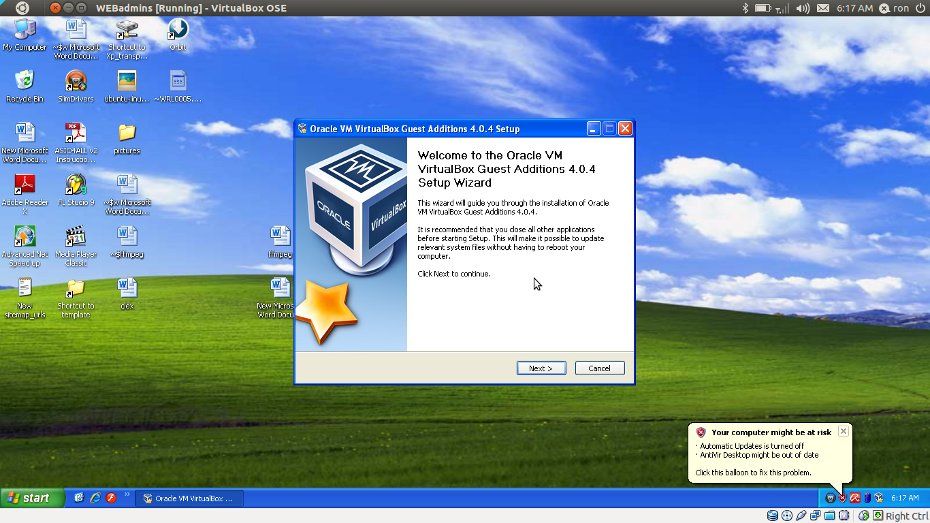
Task: Open the Ubuntu messaging envelope menu
Action: (823, 8)
